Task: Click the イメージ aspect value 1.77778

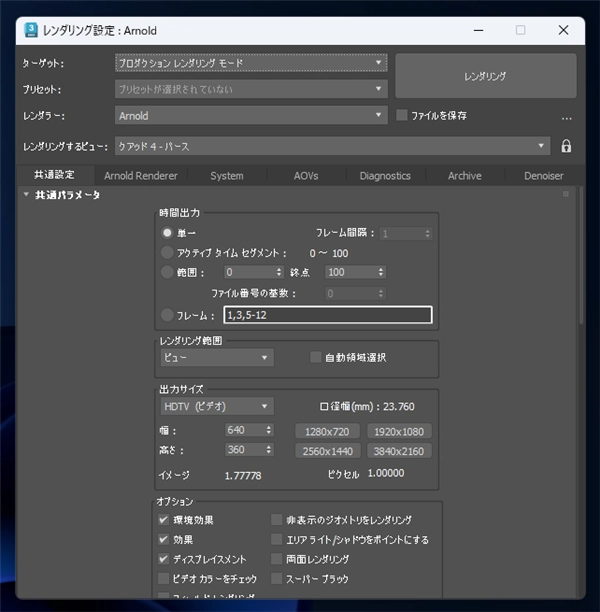Action: (x=243, y=475)
